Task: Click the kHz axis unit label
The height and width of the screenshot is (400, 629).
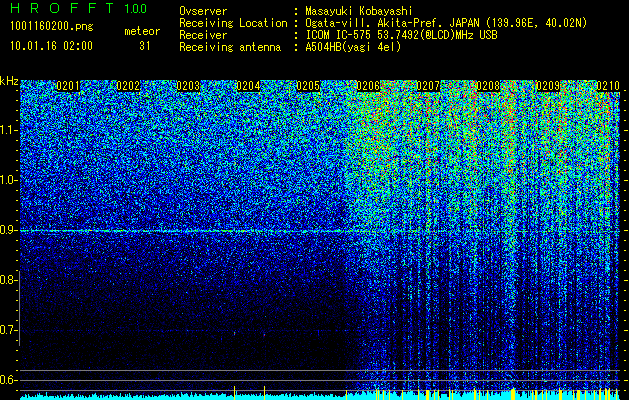Action: click(x=9, y=81)
